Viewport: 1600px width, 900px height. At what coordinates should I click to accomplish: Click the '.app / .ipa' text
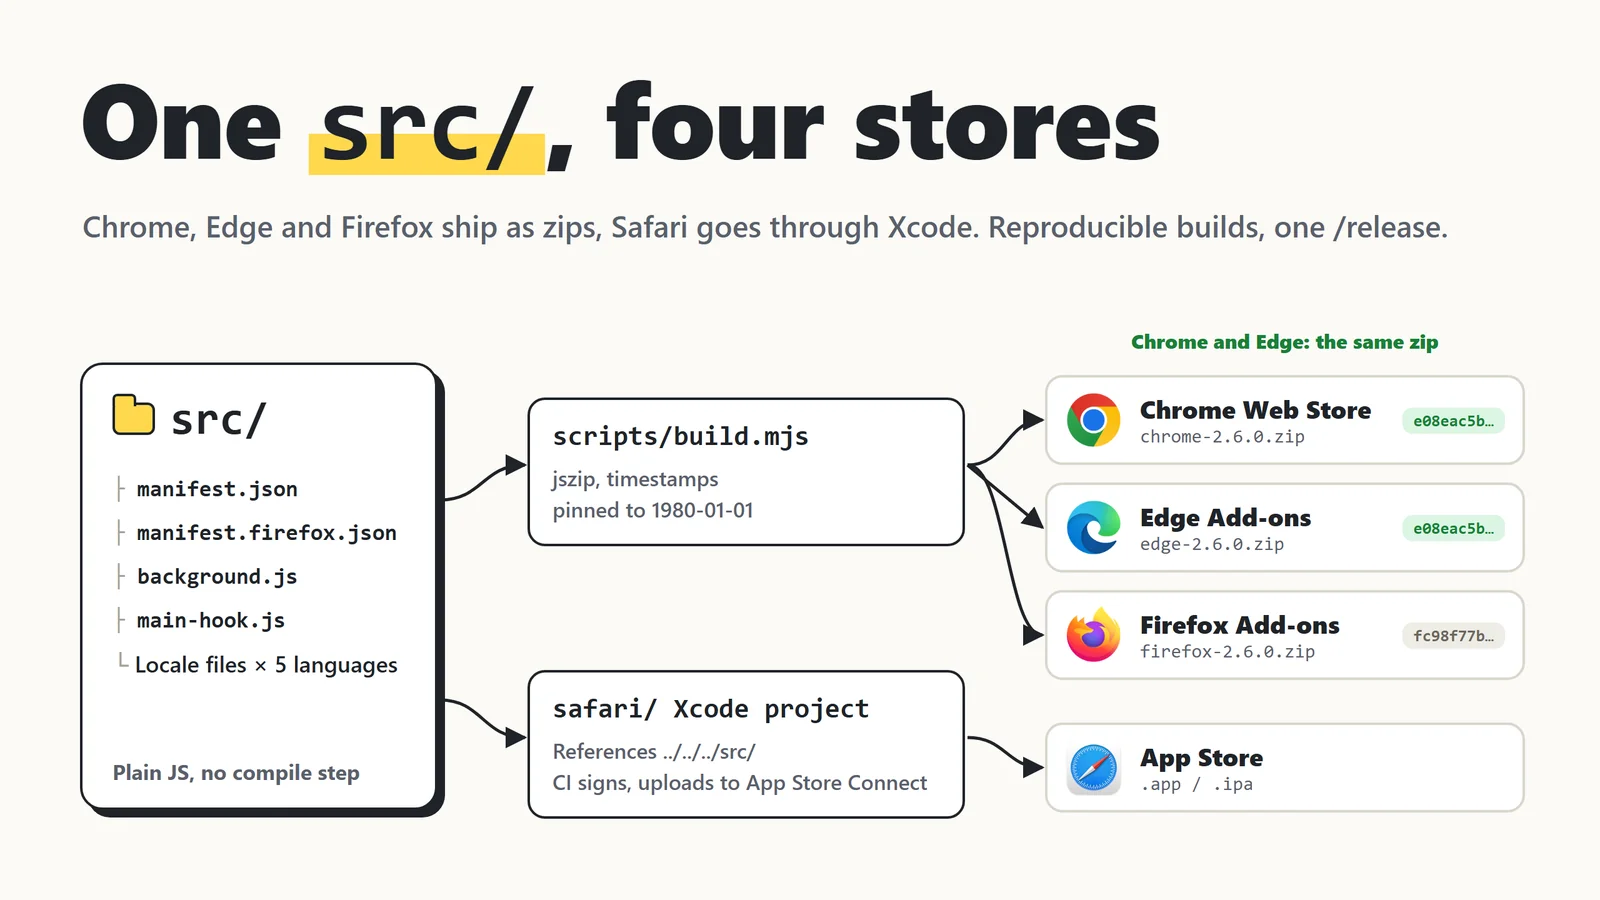tap(1196, 784)
